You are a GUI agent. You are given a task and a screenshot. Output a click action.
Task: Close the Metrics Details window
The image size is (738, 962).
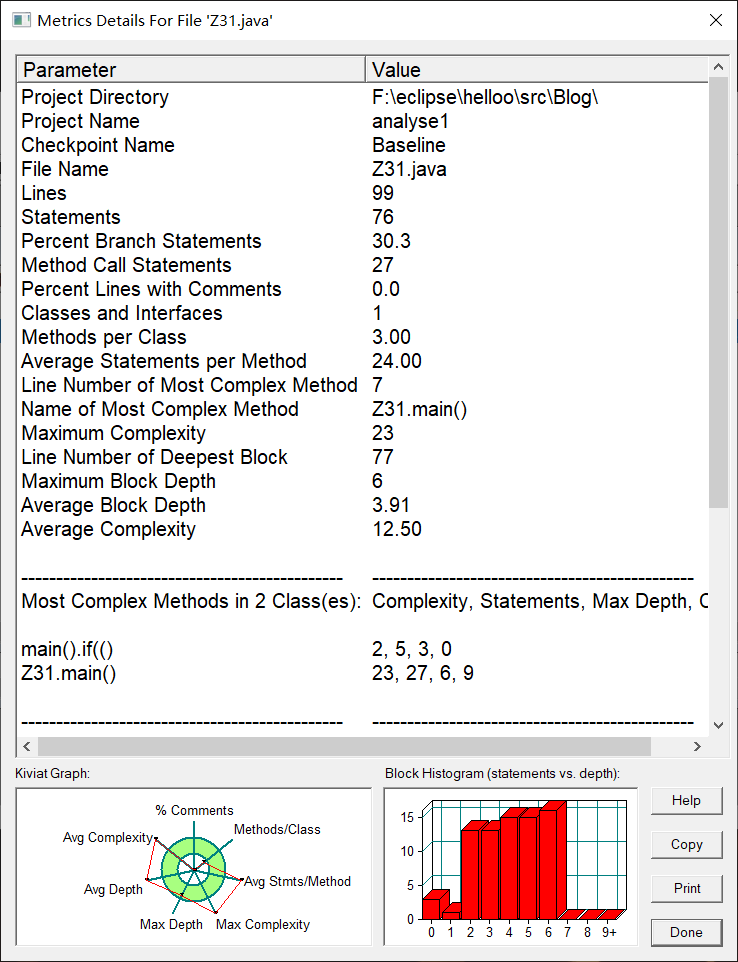tap(715, 20)
